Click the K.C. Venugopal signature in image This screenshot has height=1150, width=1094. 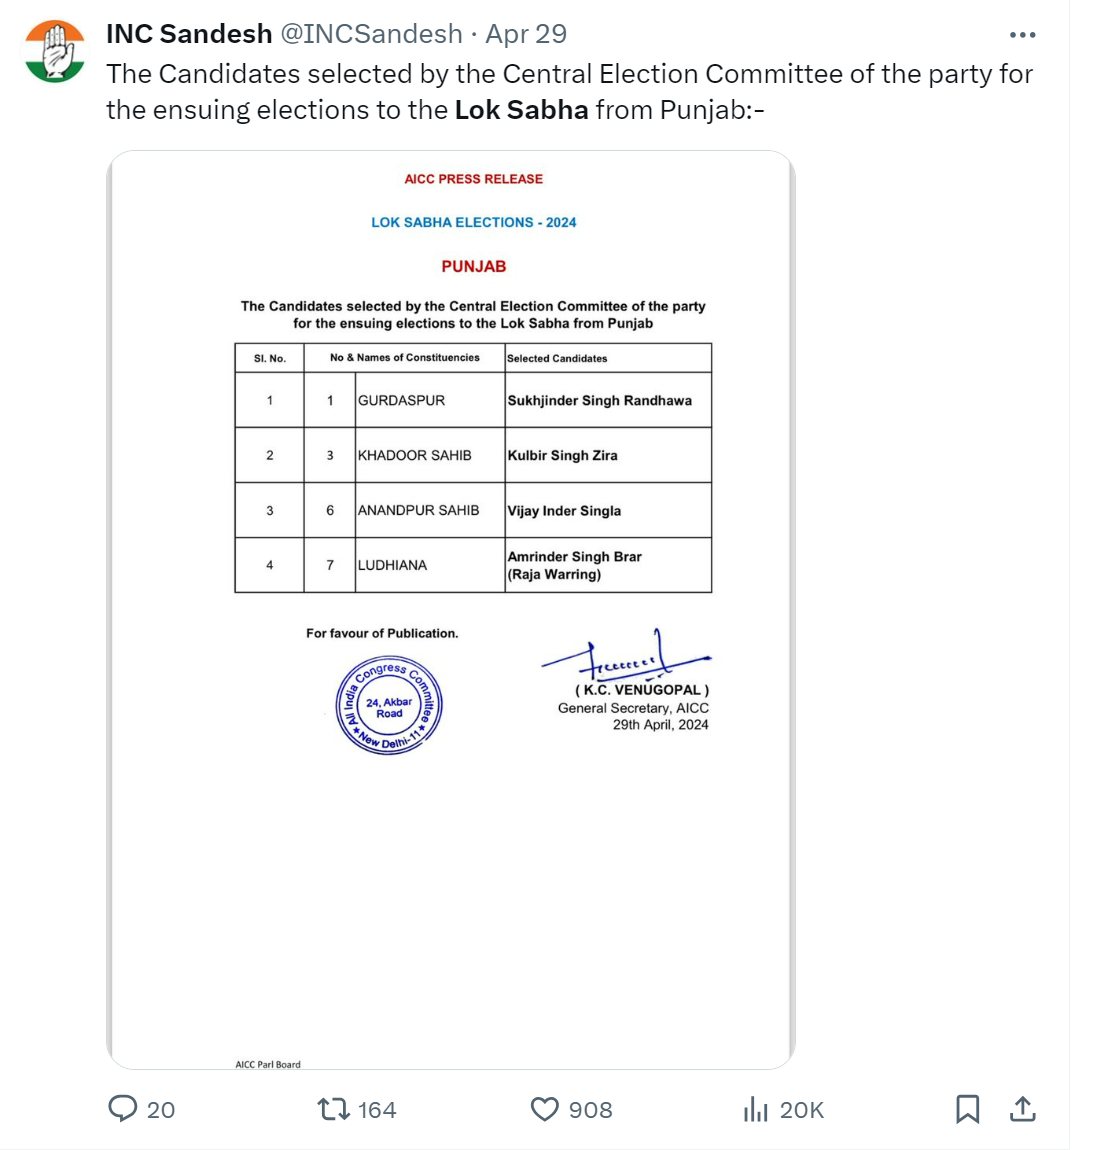pyautogui.click(x=625, y=655)
